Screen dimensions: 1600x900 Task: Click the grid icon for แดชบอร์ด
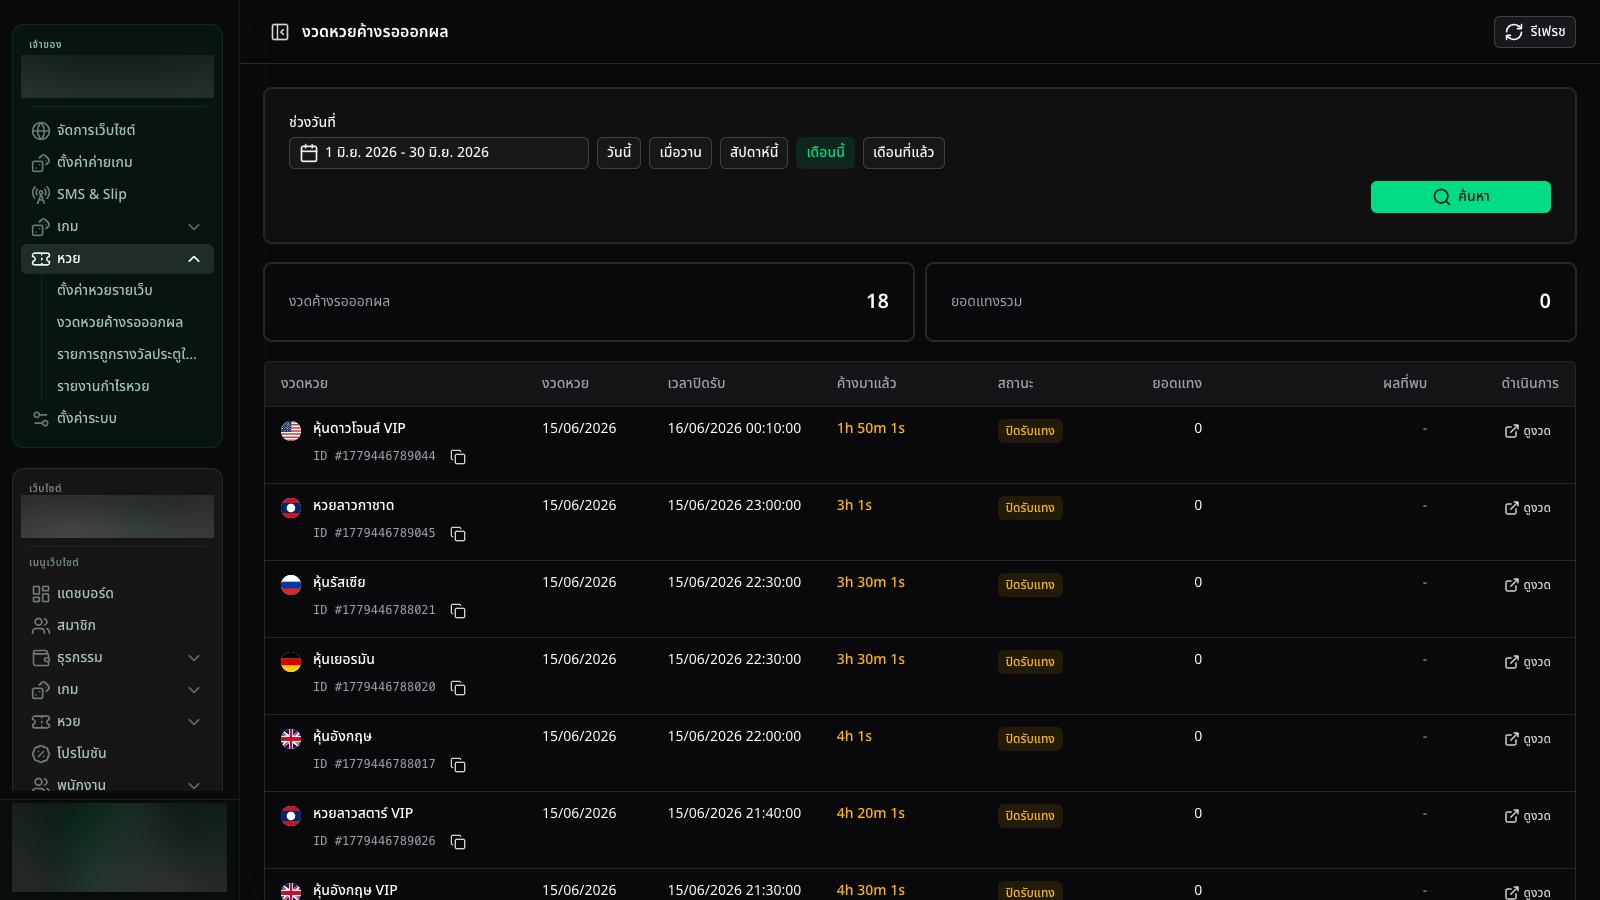click(x=41, y=594)
